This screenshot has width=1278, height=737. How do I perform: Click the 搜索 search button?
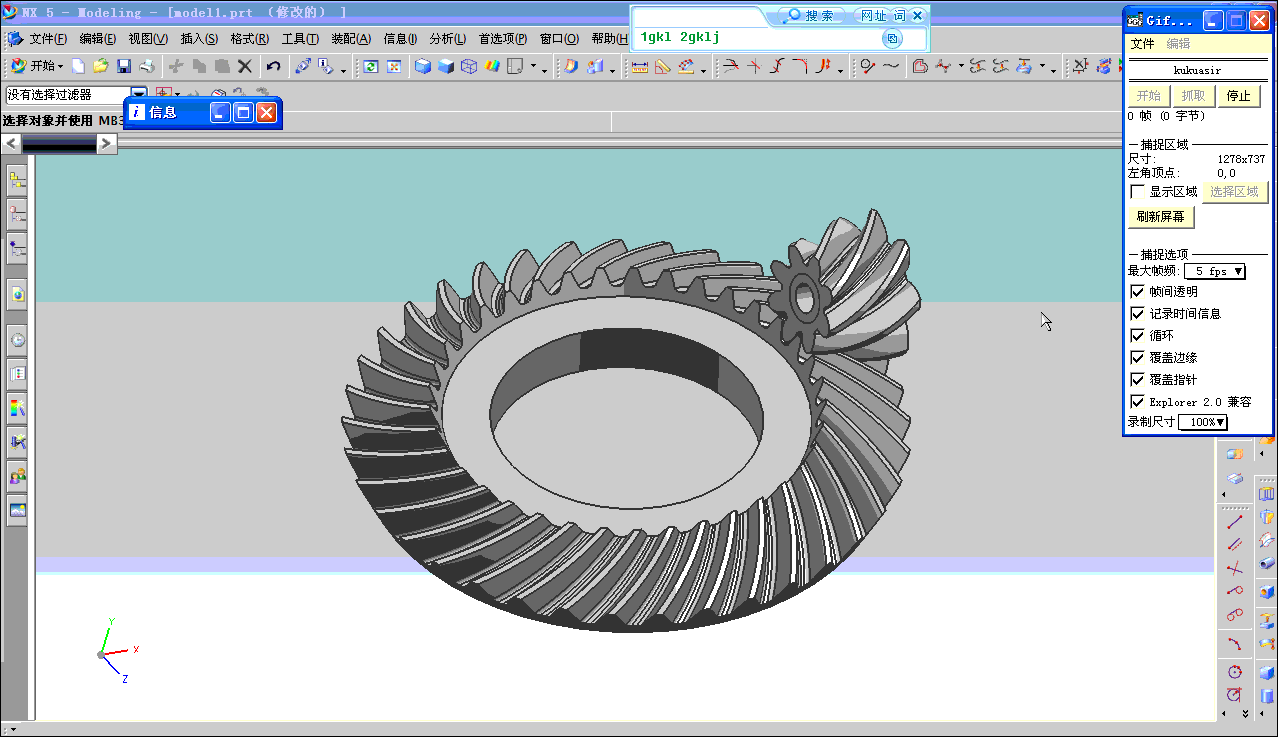pos(811,16)
